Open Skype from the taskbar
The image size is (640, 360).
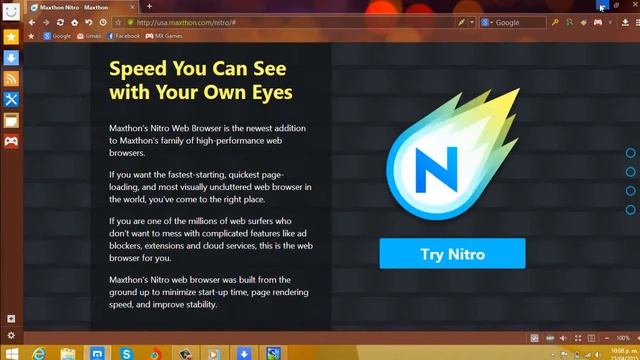[127, 353]
